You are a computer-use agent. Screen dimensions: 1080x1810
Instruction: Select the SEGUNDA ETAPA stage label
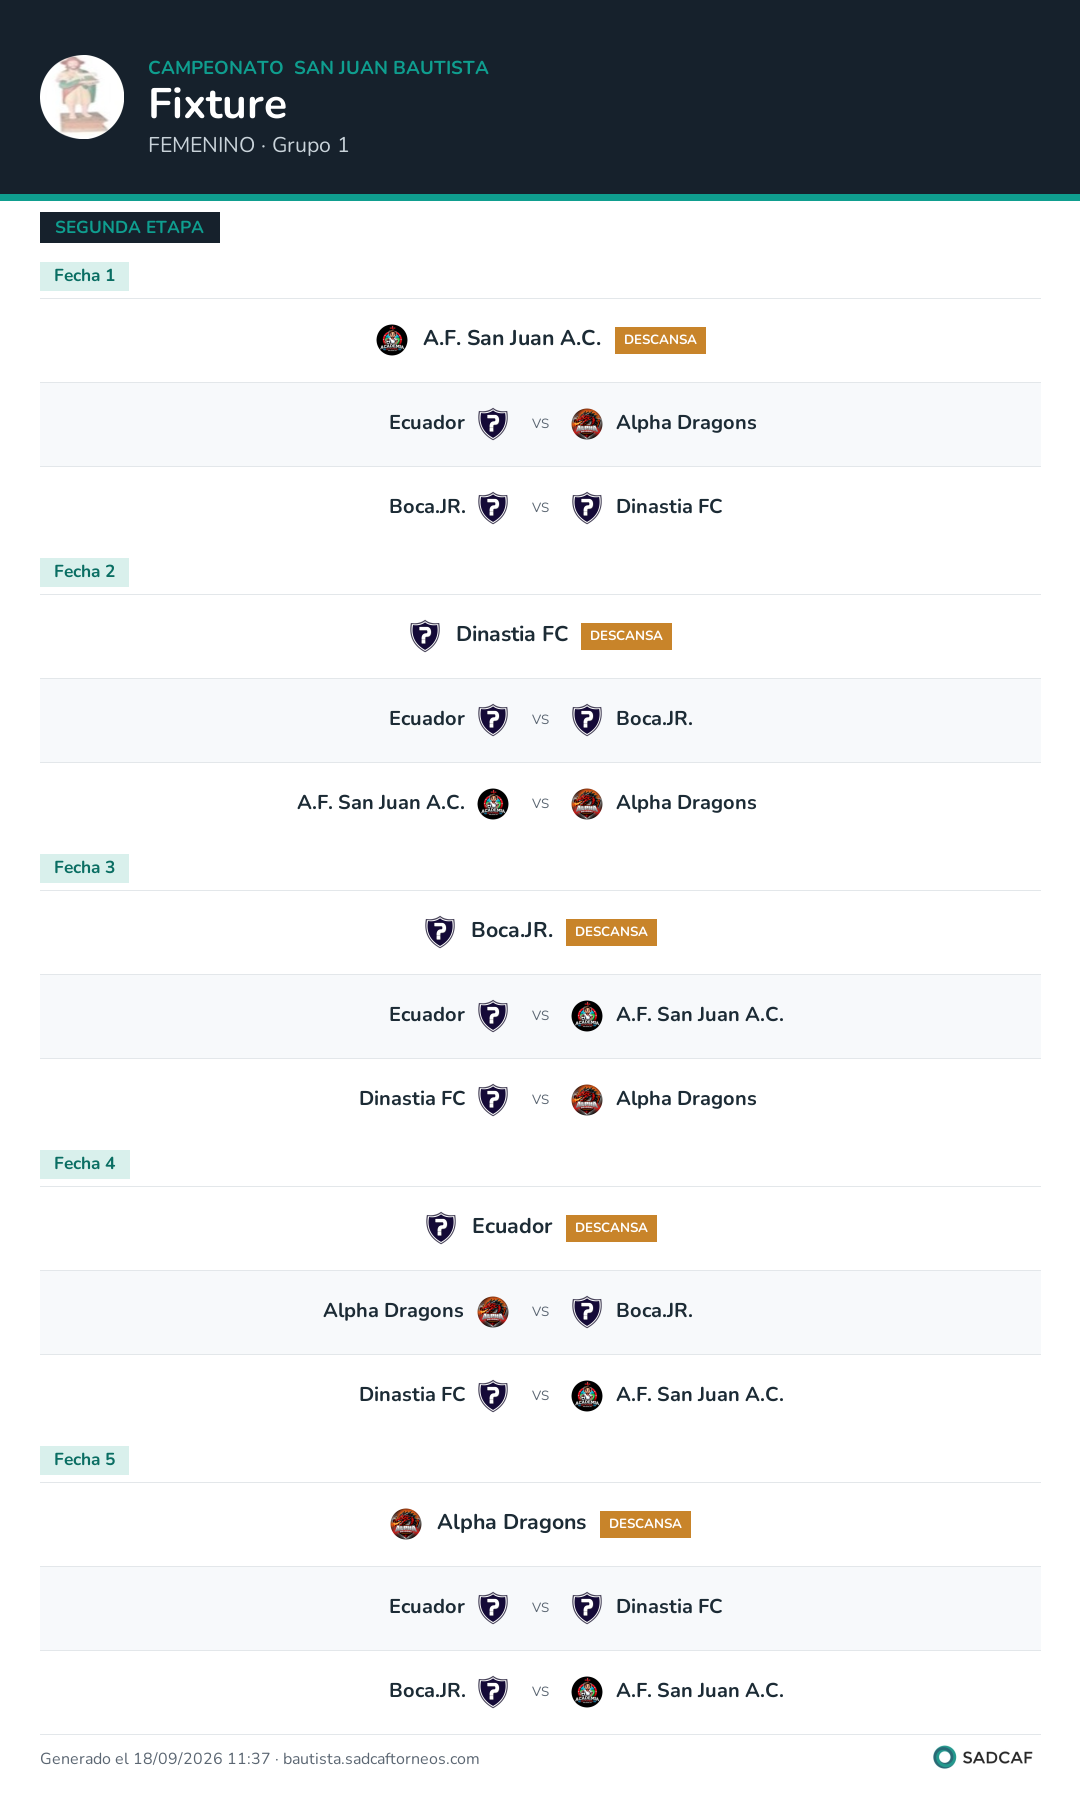pyautogui.click(x=130, y=227)
